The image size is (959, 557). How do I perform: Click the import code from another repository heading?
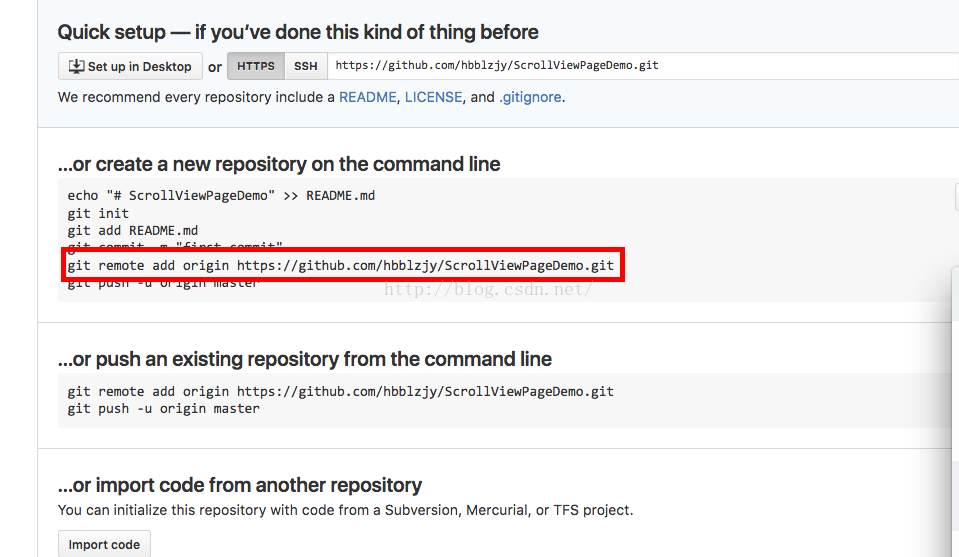[240, 485]
